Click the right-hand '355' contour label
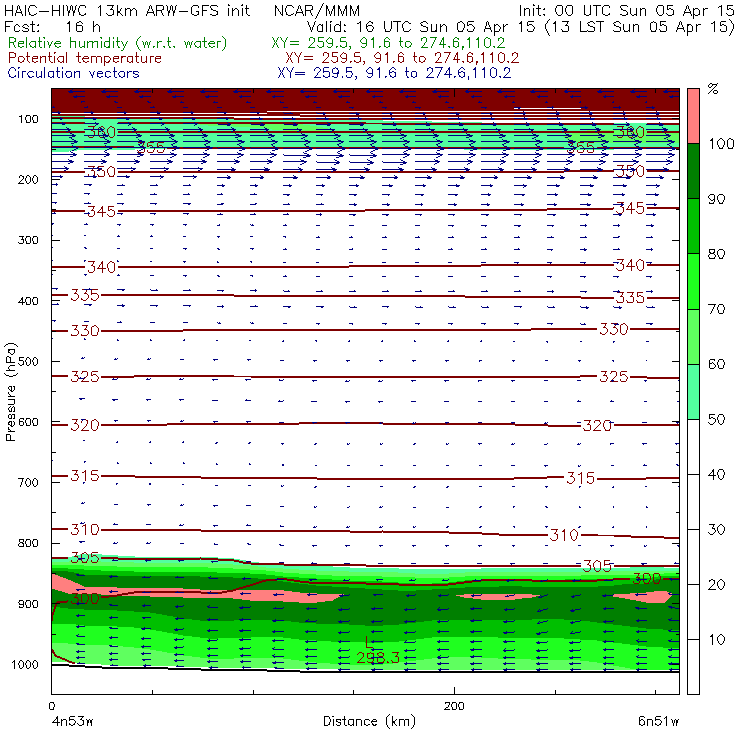 point(580,147)
